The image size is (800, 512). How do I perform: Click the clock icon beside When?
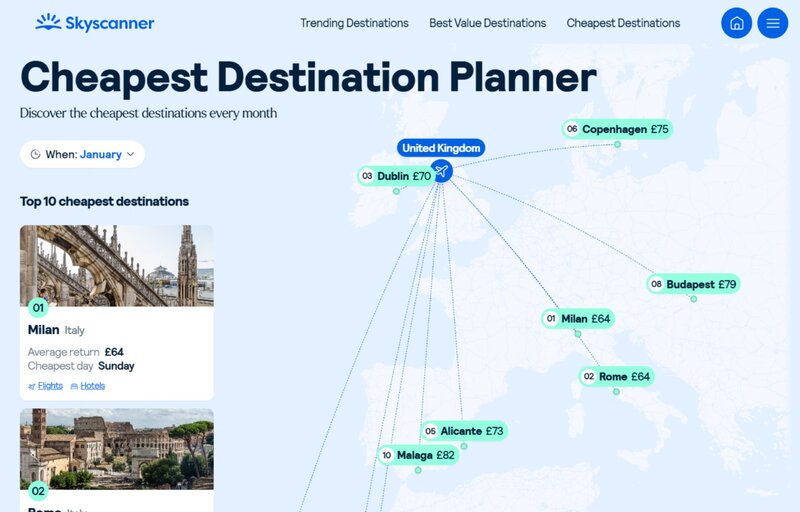pos(35,154)
